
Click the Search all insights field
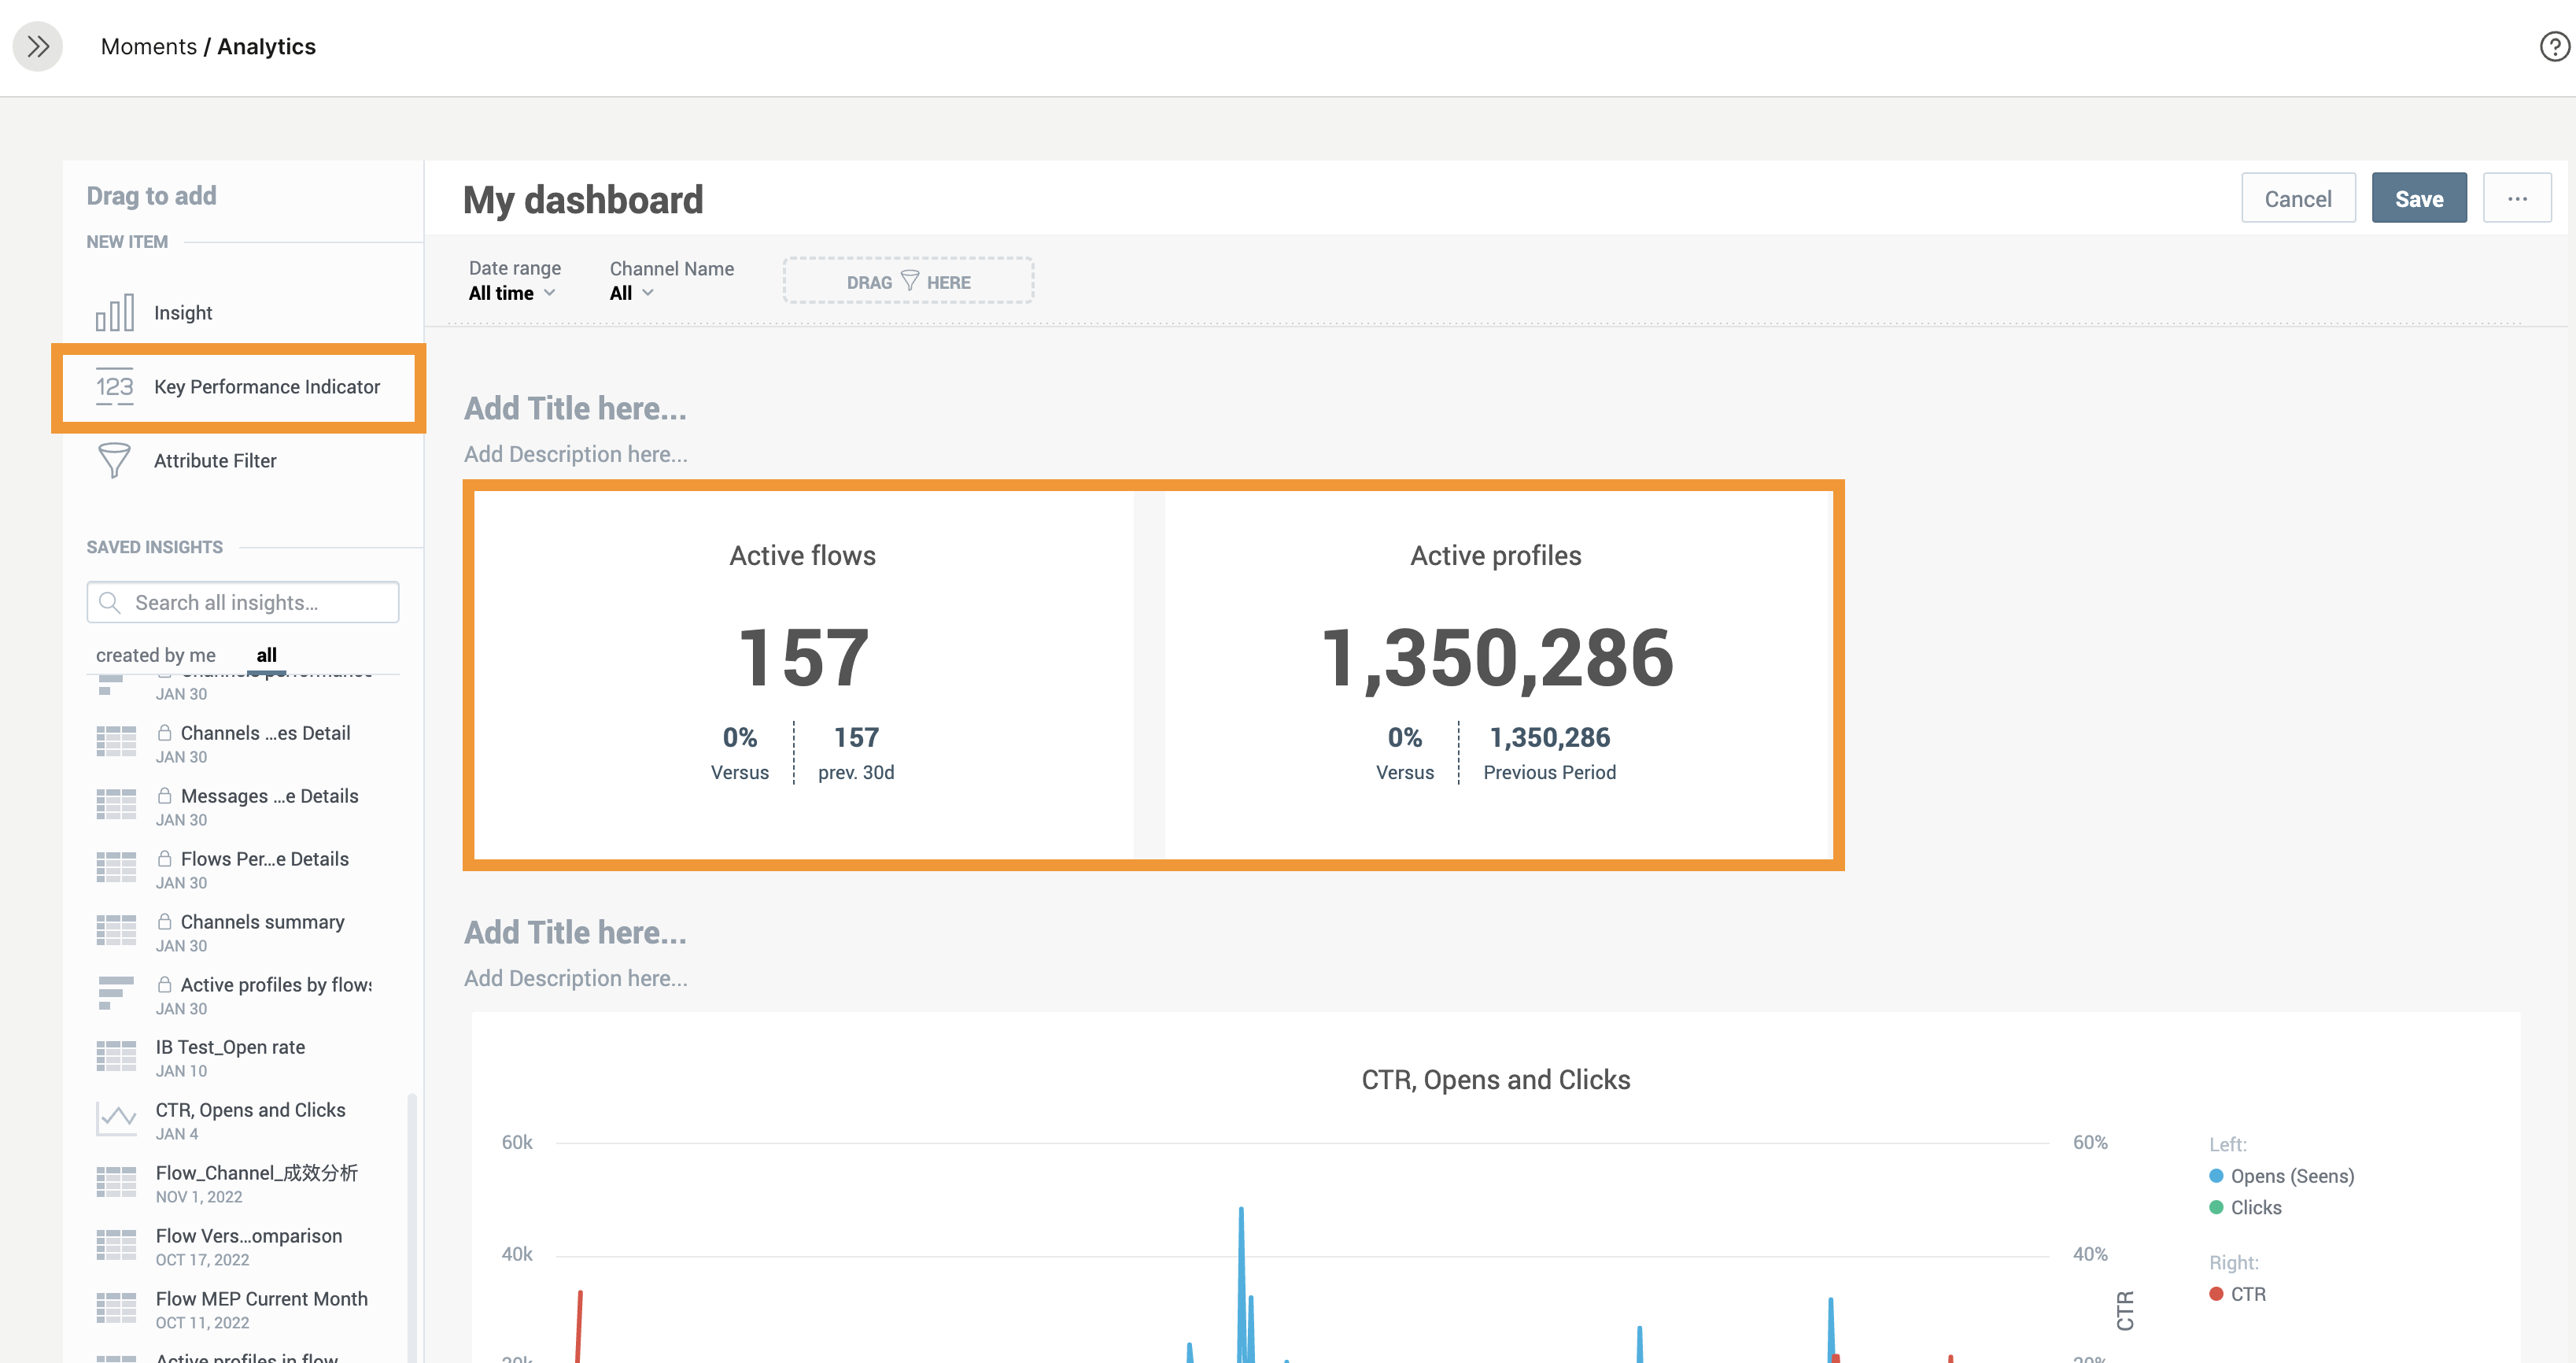(243, 603)
